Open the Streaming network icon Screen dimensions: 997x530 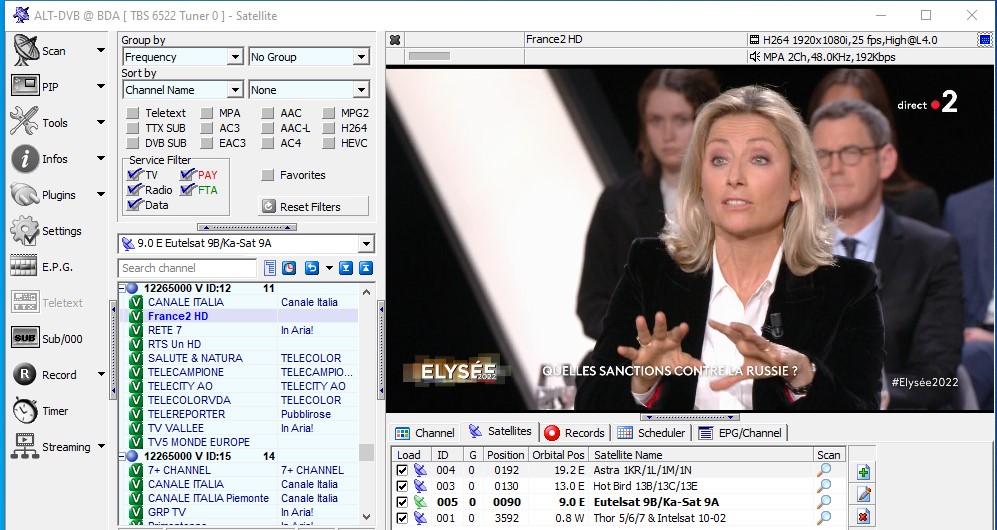pos(25,447)
